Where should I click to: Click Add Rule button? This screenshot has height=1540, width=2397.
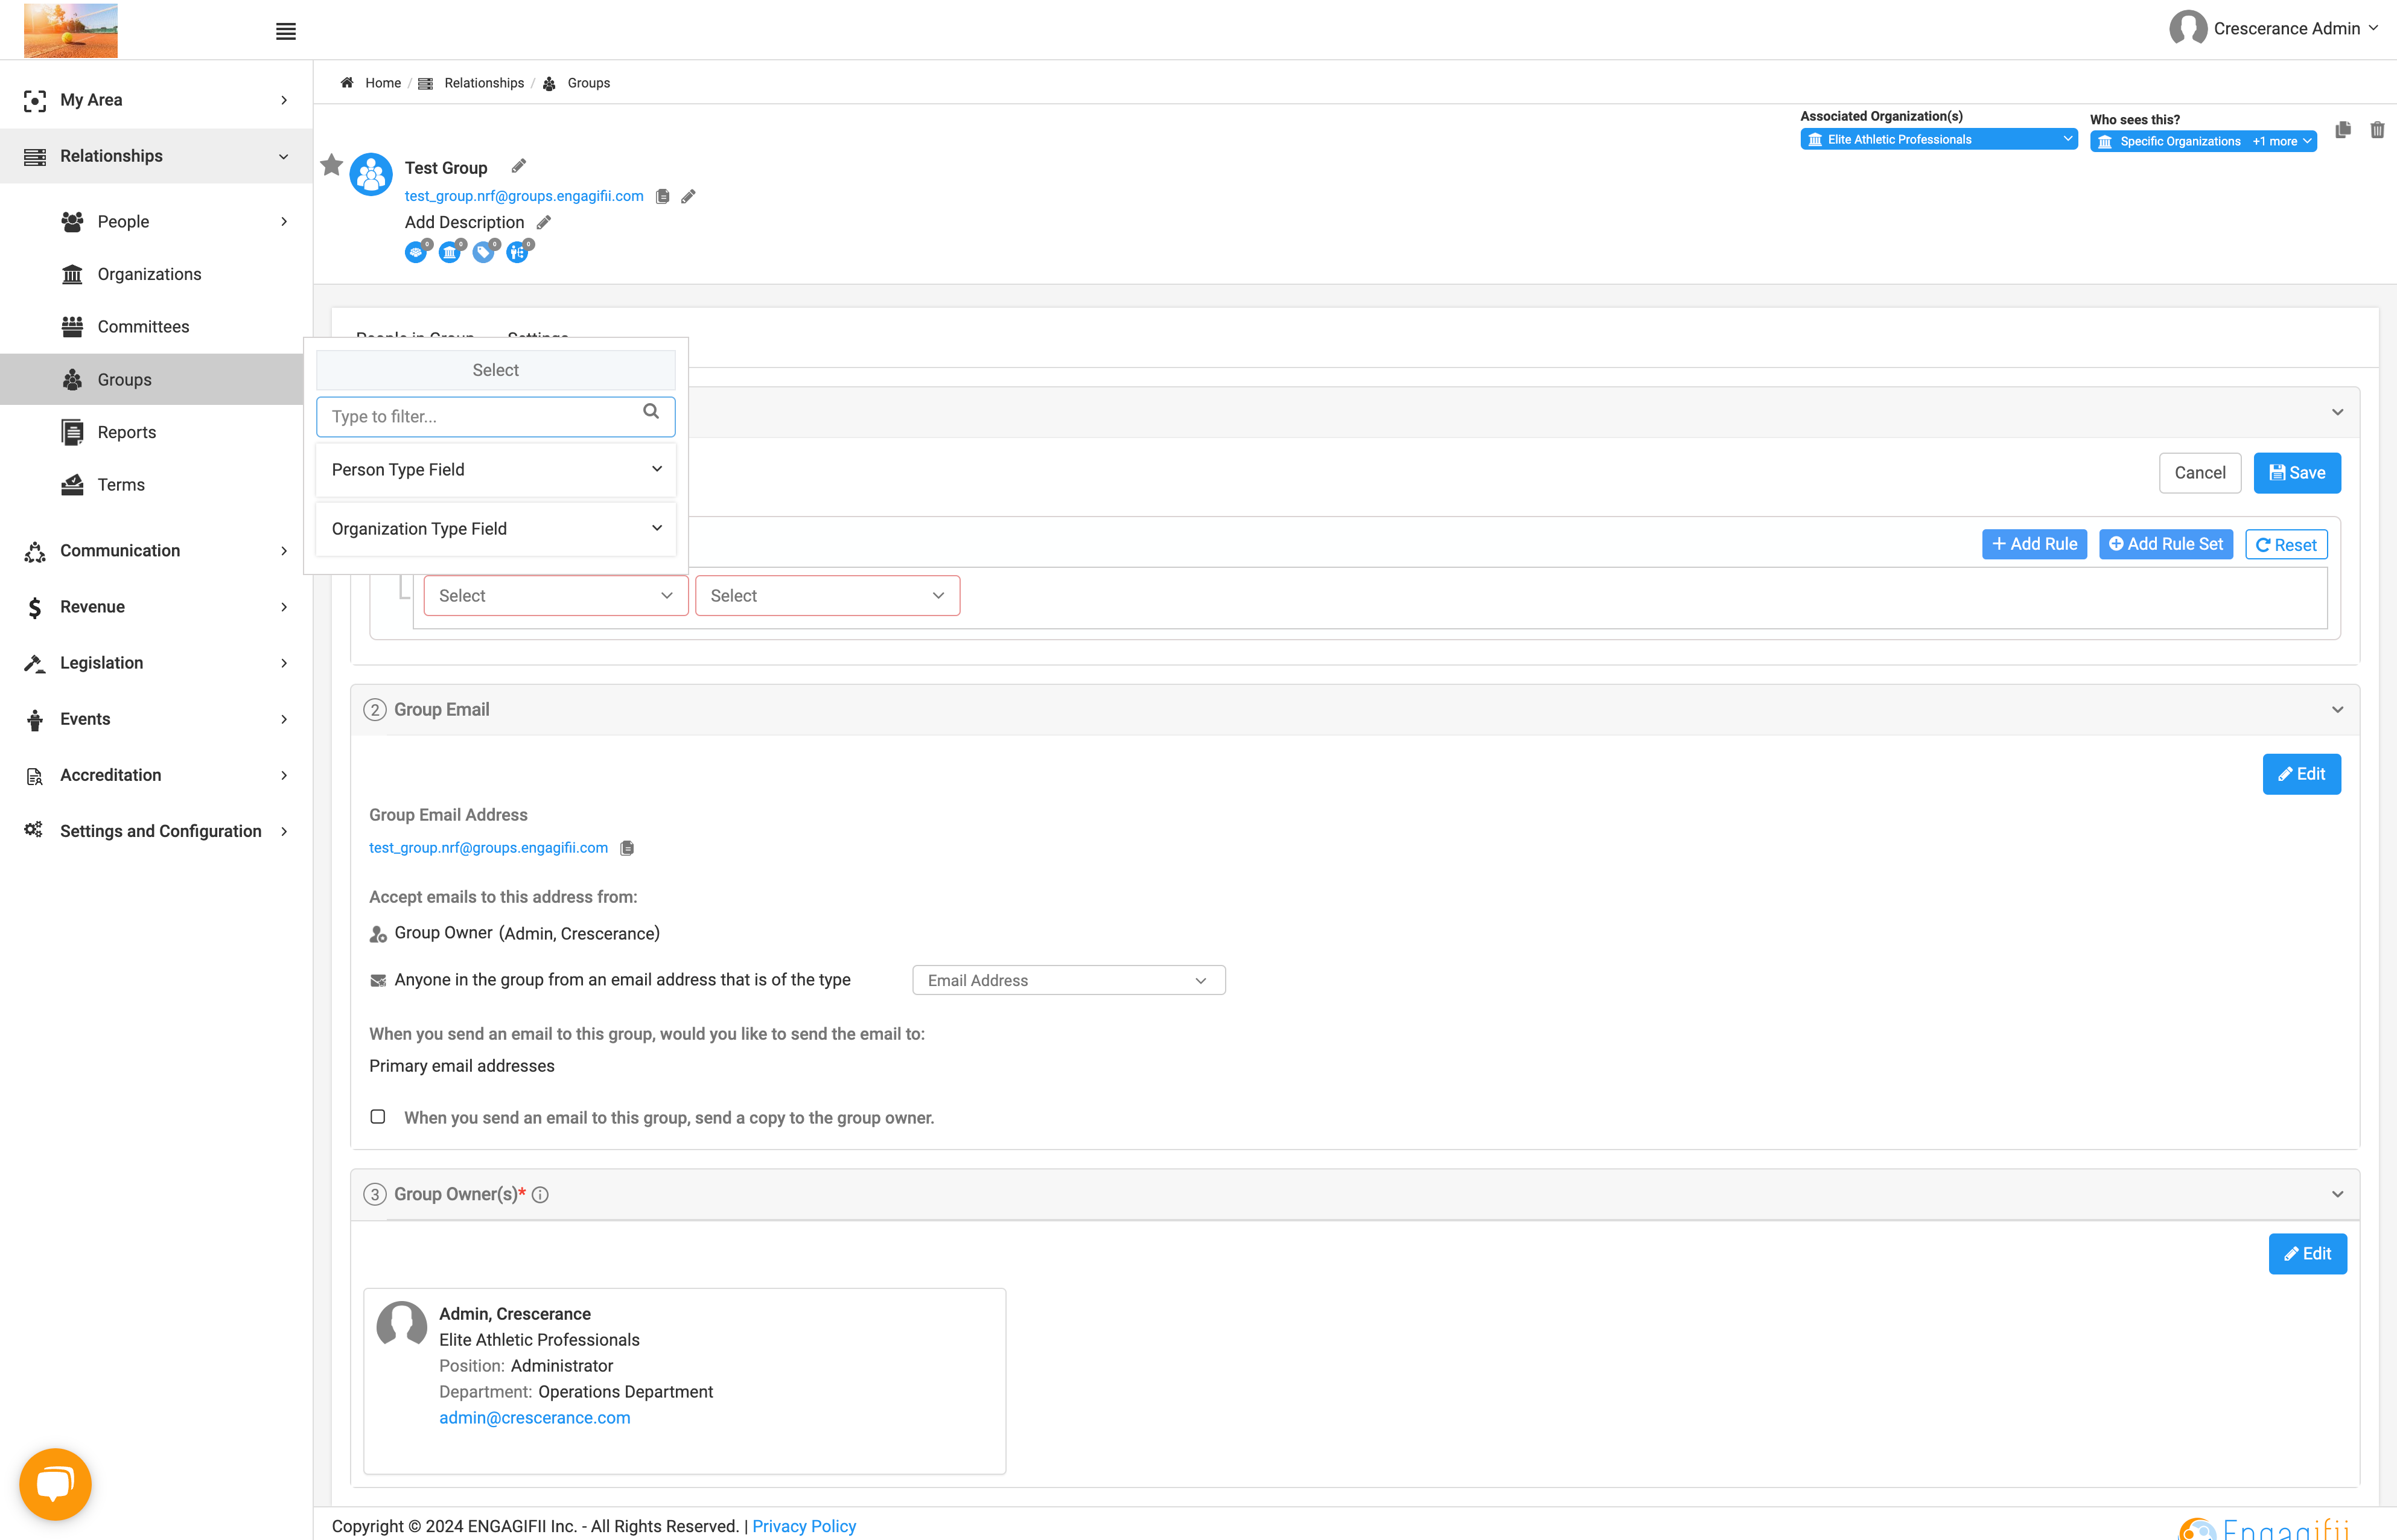click(x=2034, y=544)
